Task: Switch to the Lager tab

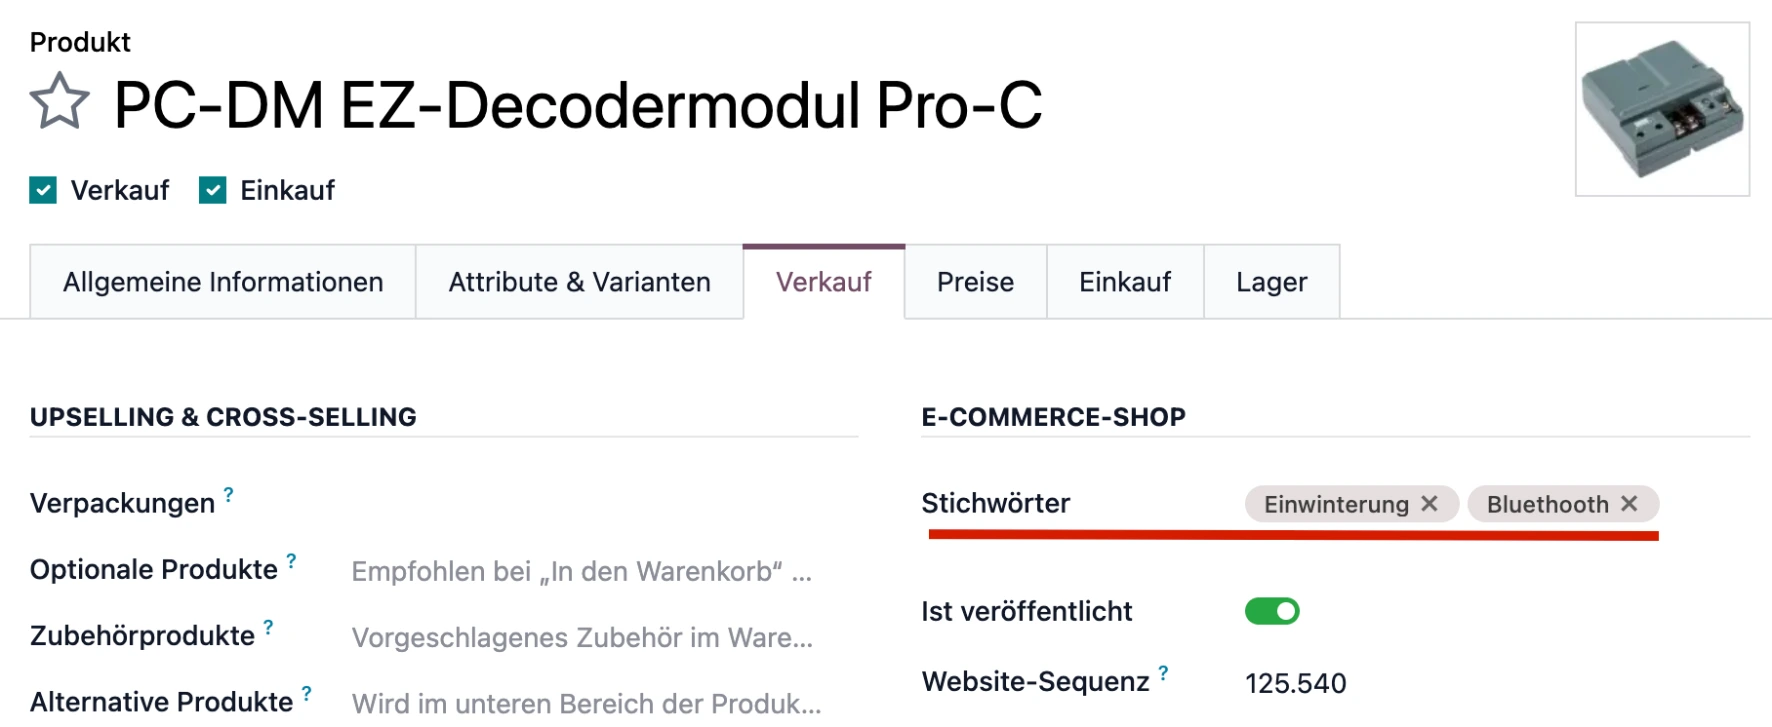Action: [1270, 281]
